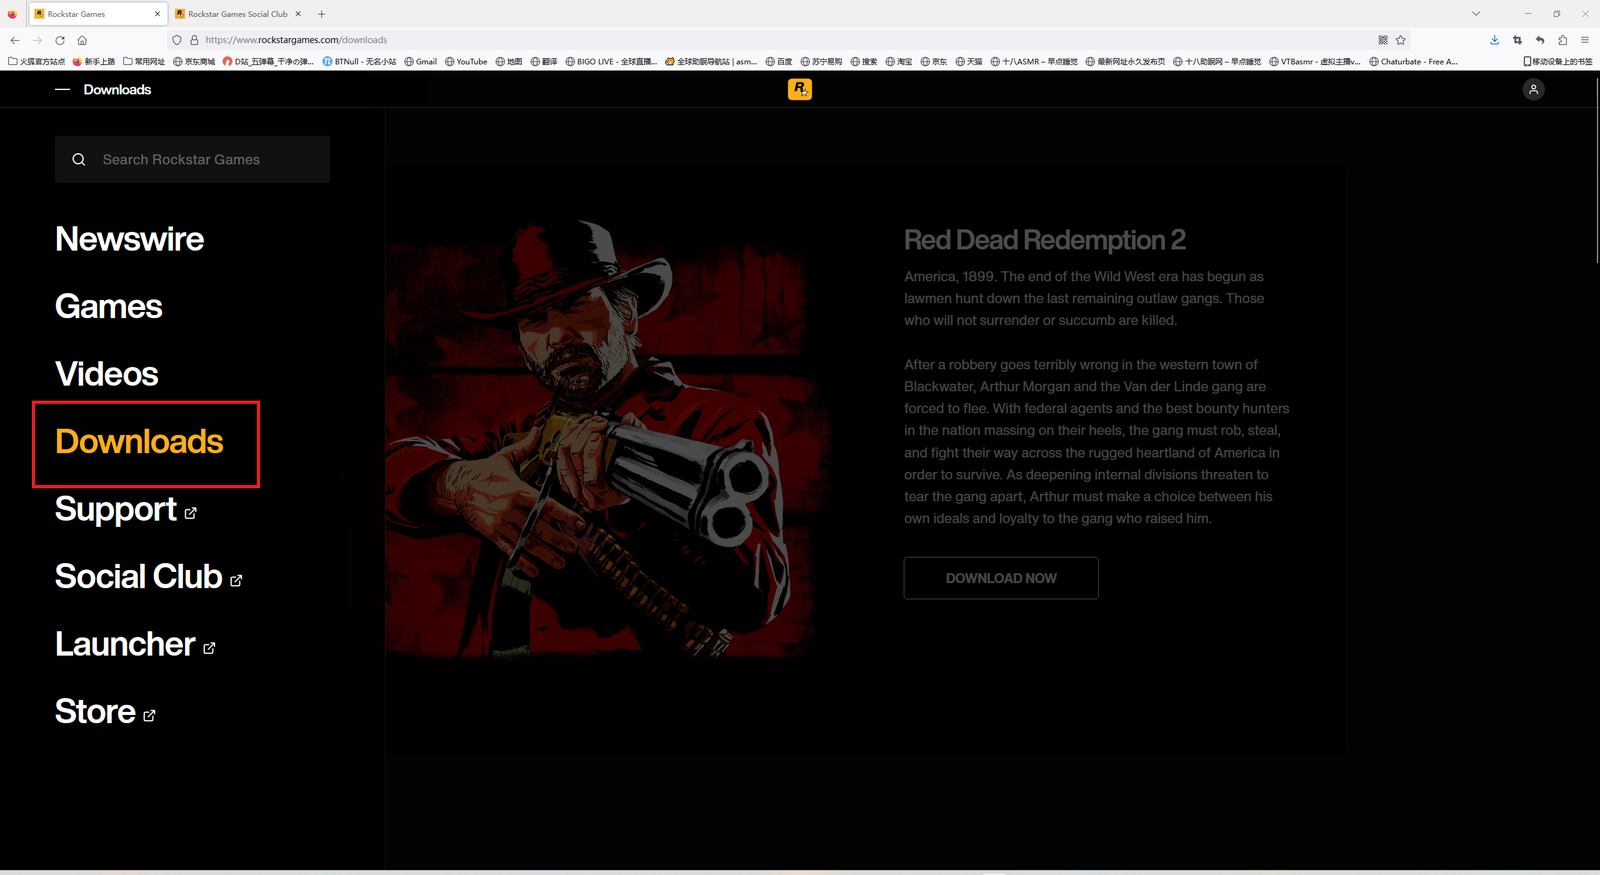Go back with the back arrow
The image size is (1600, 875).
[15, 40]
